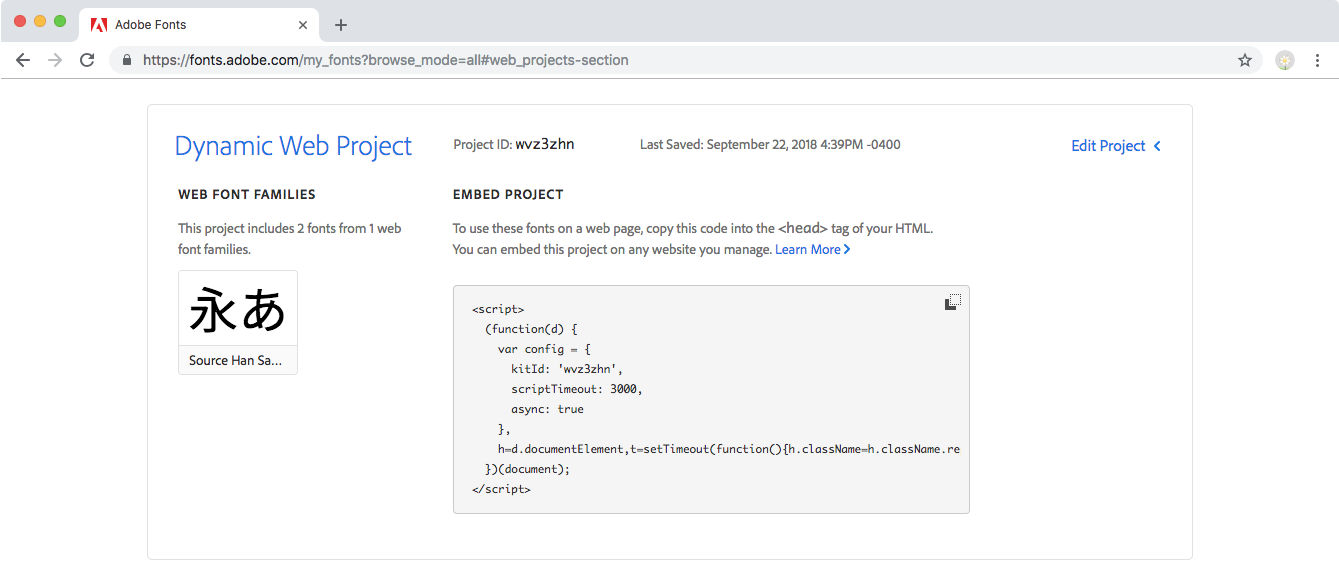
Task: Go back to previous page
Action: 23,60
